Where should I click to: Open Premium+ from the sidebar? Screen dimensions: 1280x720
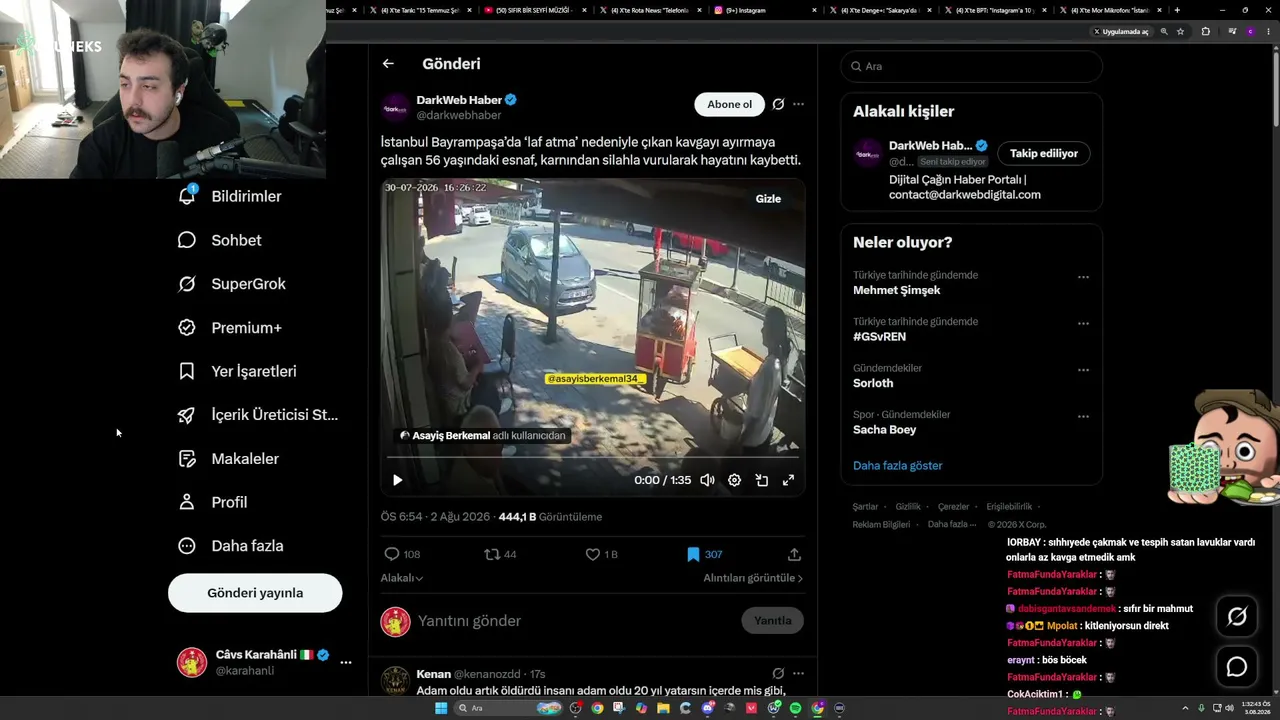pyautogui.click(x=230, y=328)
